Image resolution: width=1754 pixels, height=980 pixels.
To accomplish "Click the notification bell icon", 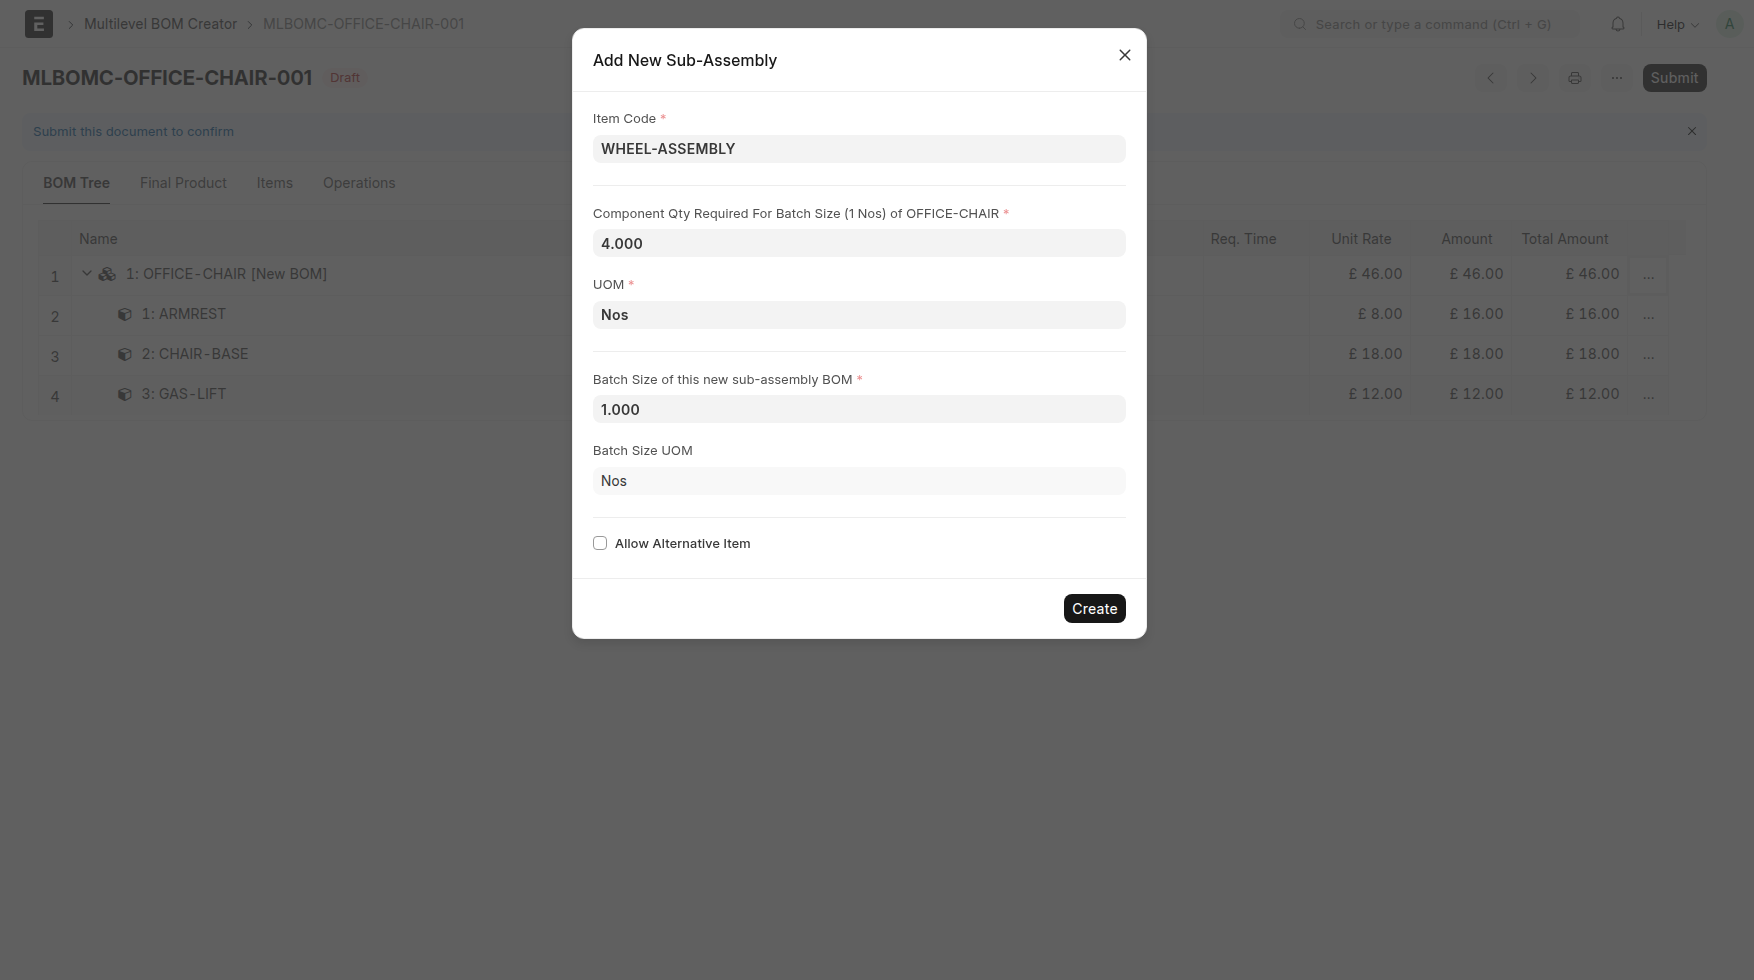I will 1617,24.
